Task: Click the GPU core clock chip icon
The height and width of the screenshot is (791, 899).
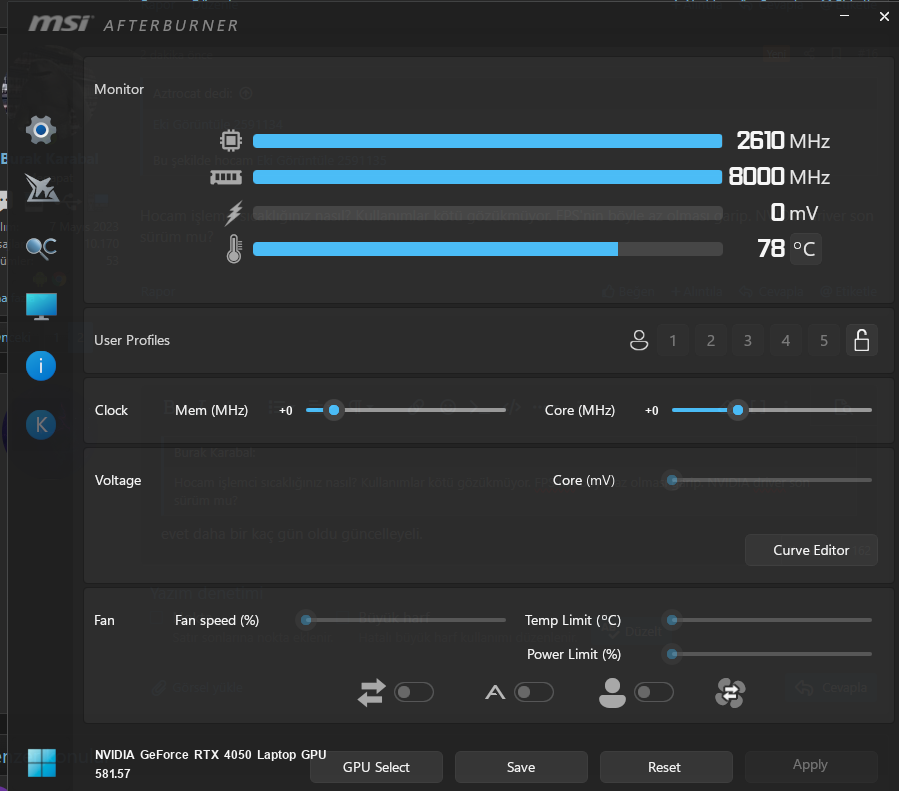Action: point(230,140)
